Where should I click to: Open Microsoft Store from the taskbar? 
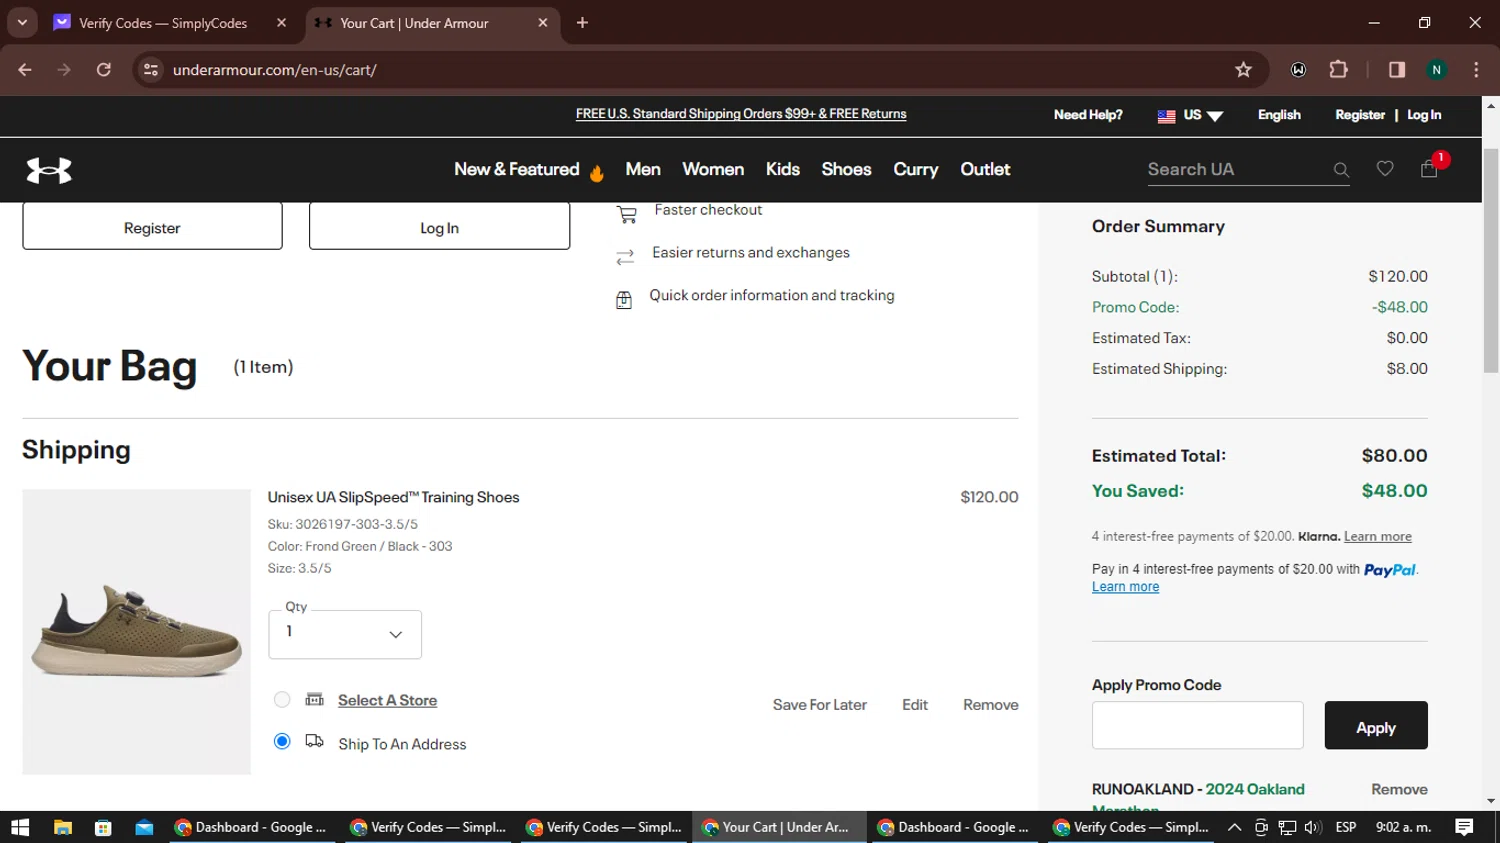(103, 827)
